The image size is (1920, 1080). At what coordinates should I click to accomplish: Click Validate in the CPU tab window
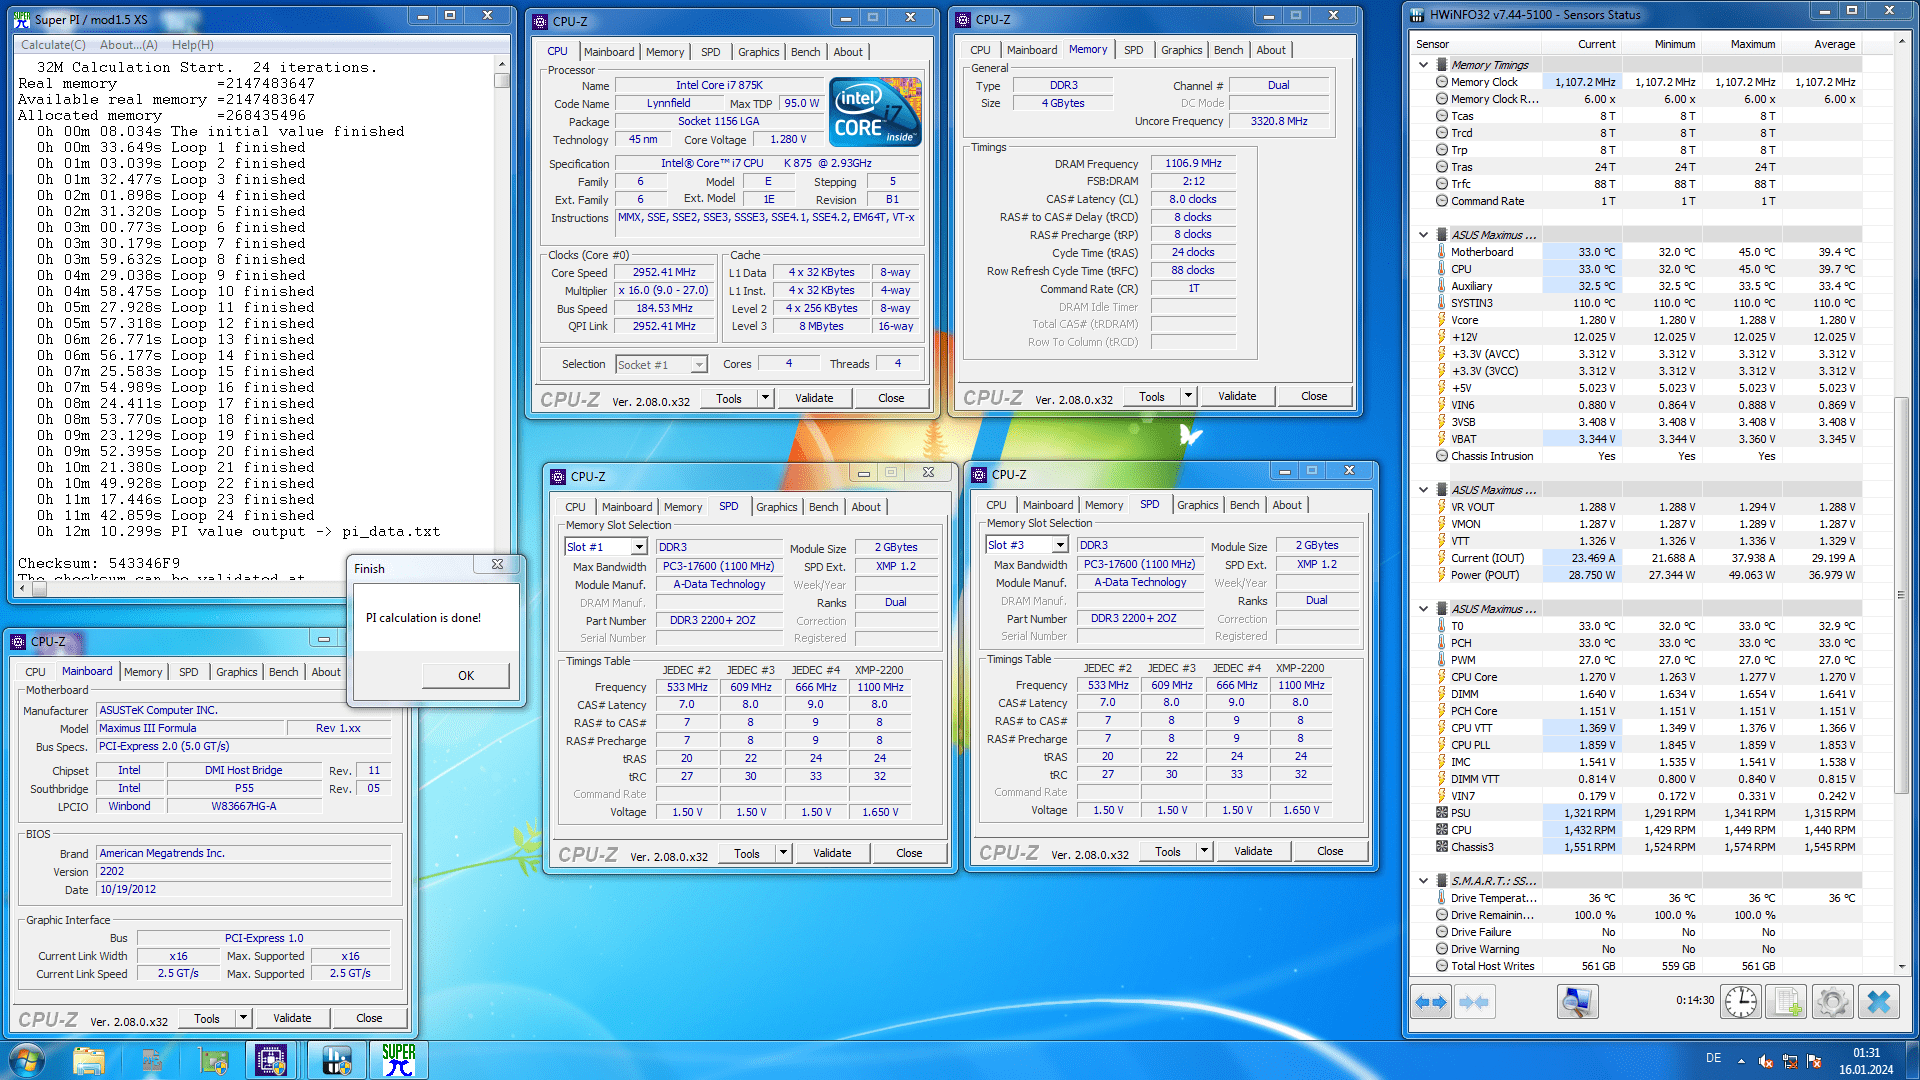813,398
